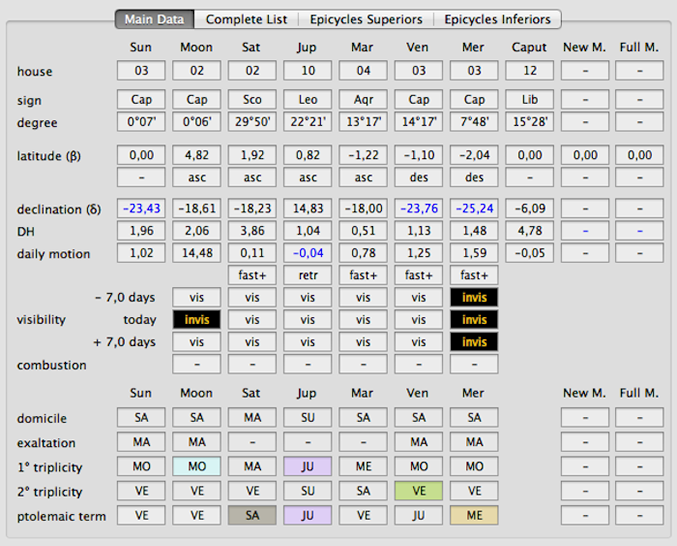
Task: Click the Ven ptolemaic term cell JU
Action: [419, 515]
